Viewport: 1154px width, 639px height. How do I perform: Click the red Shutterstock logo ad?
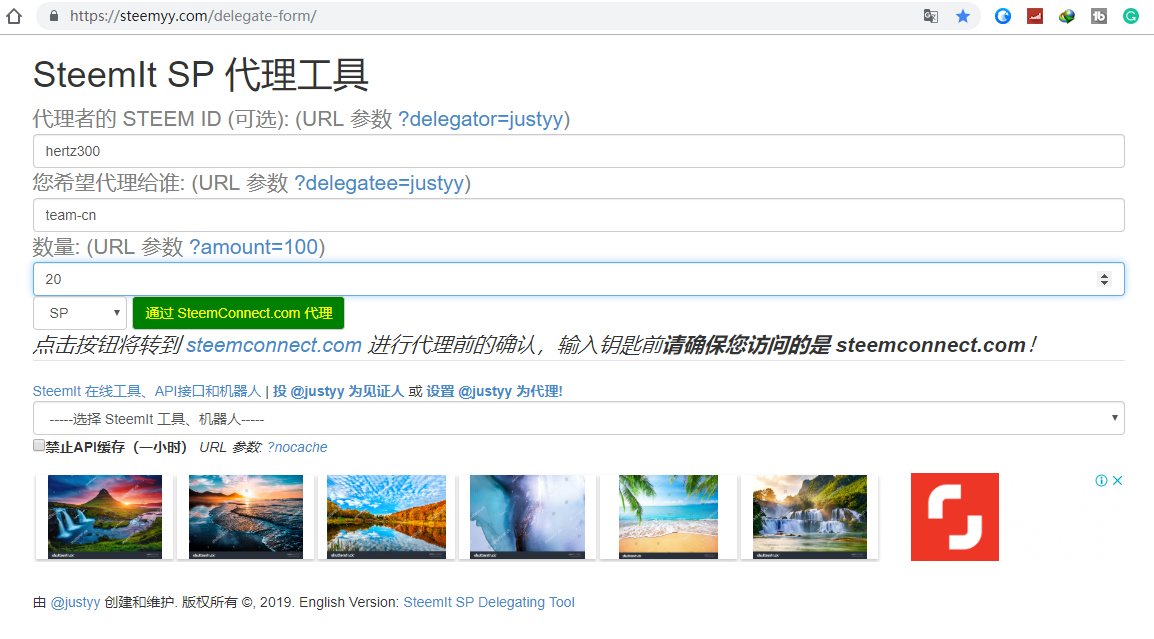pos(955,517)
